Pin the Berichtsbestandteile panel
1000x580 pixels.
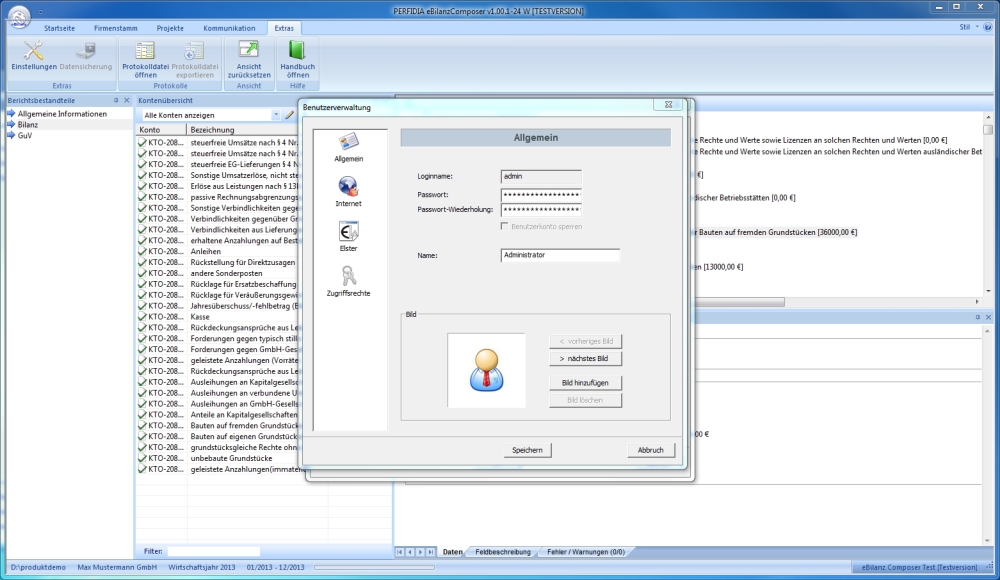[115, 100]
